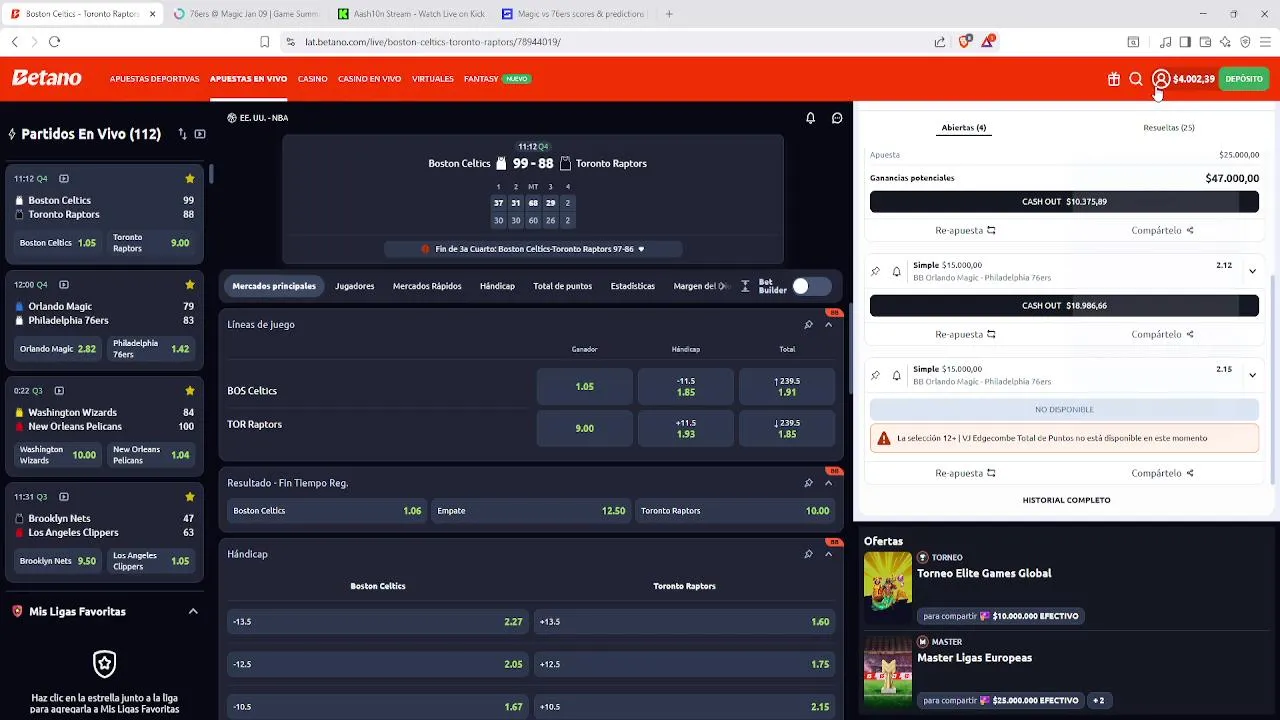Click the notification bell above the scoreboard
The height and width of the screenshot is (720, 1280).
pos(811,118)
